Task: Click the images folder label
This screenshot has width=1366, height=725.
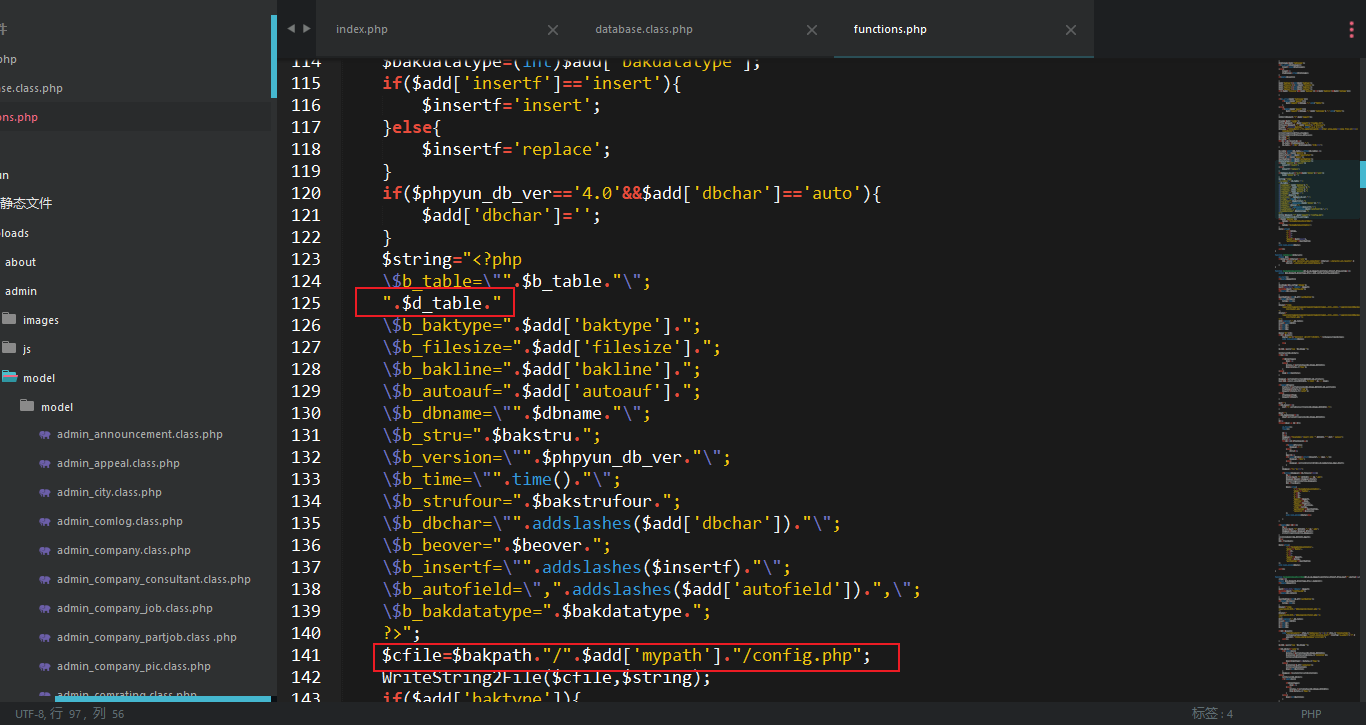Action: coord(41,320)
